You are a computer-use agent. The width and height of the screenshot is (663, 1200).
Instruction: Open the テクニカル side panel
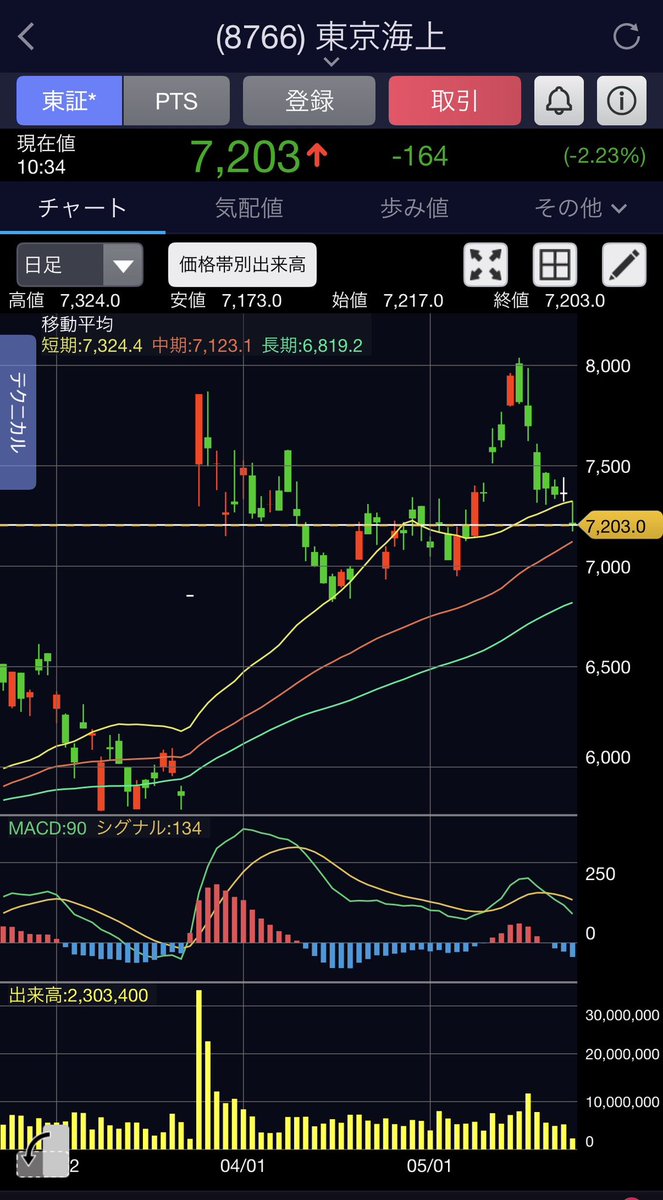[x=18, y=412]
